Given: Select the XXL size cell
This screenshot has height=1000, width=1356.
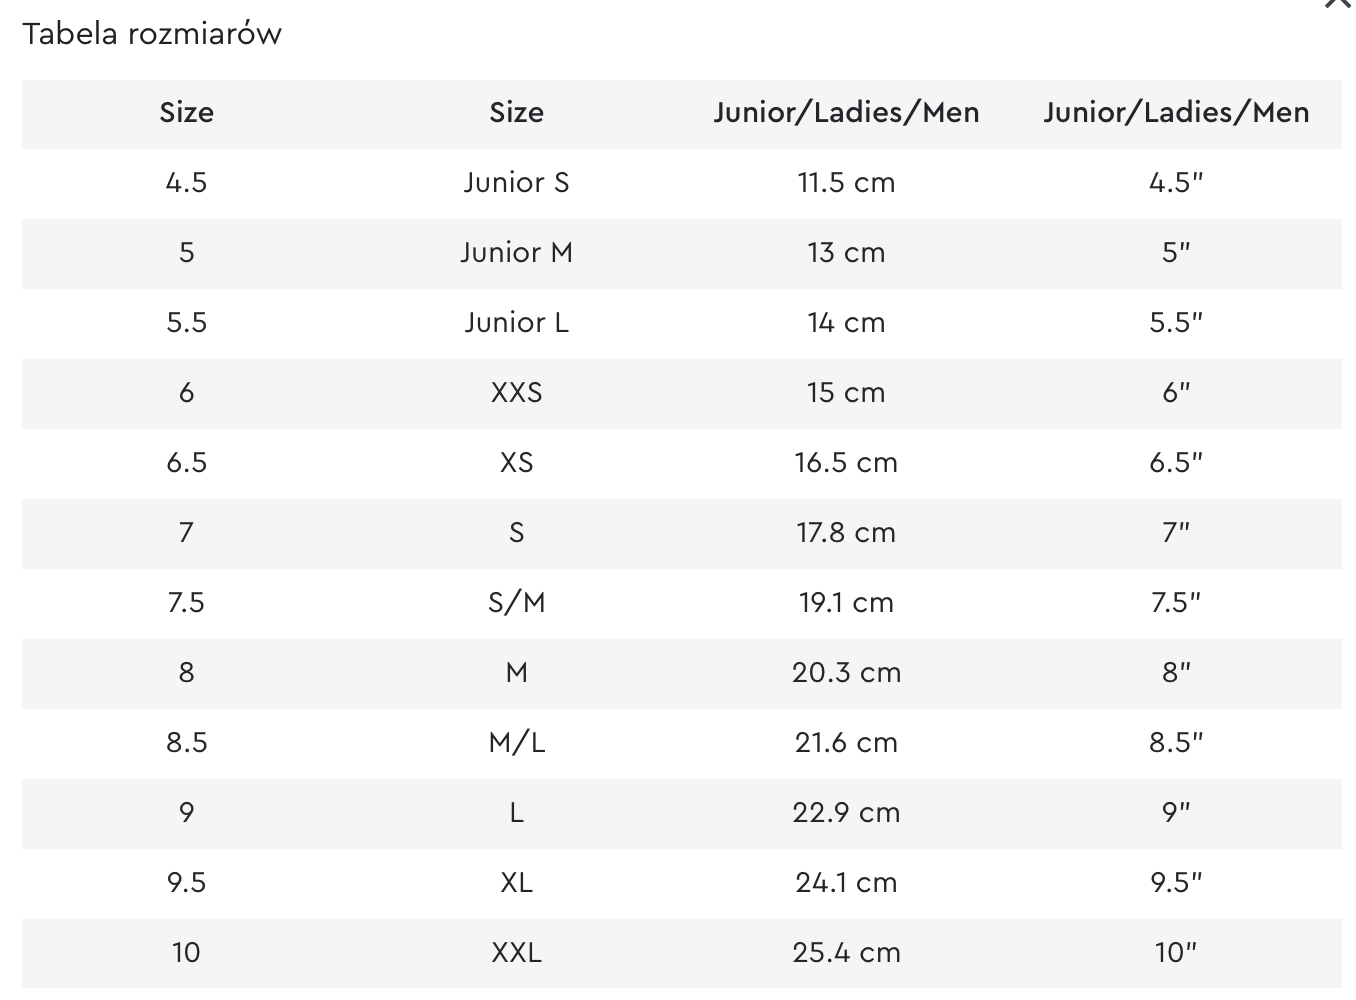Looking at the screenshot, I should point(516,953).
